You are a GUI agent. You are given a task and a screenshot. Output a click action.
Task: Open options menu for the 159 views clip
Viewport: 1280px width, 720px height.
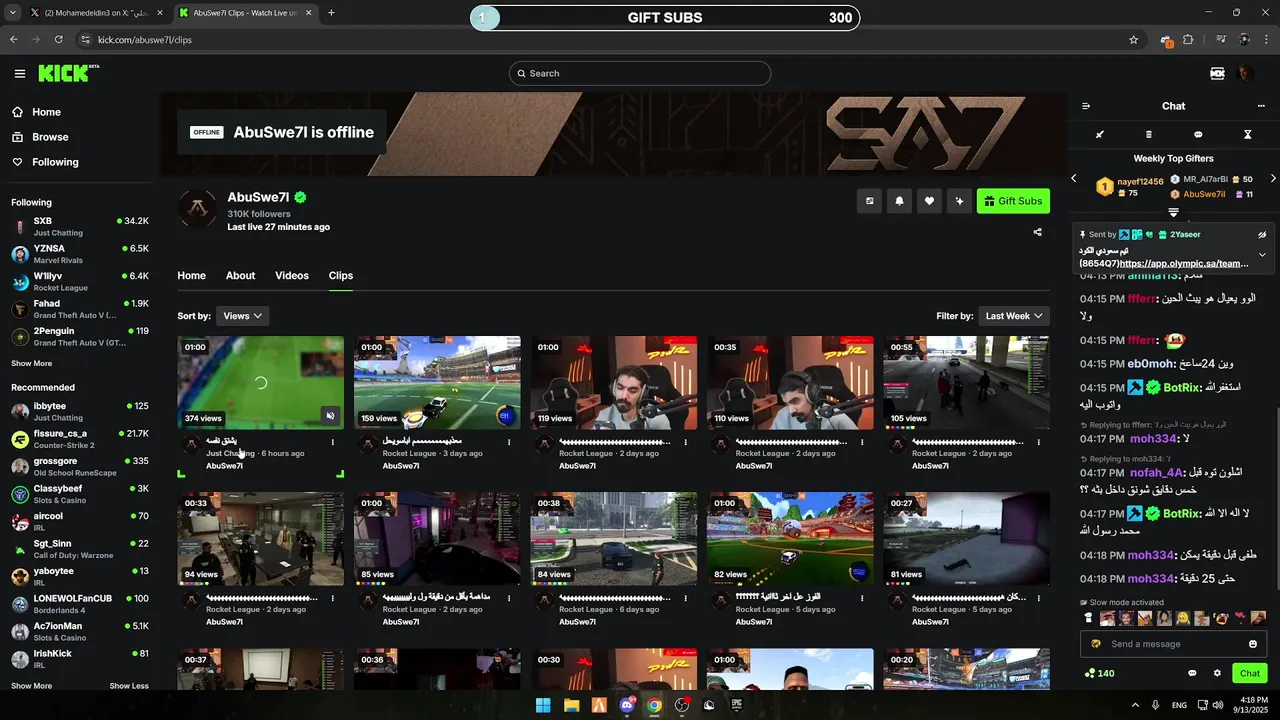tap(509, 442)
